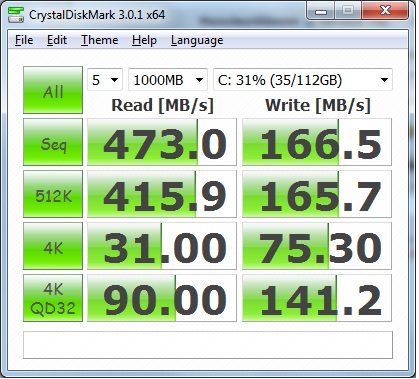Click the 4K QD32 read result 90.00
This screenshot has height=379, width=419.
162,298
